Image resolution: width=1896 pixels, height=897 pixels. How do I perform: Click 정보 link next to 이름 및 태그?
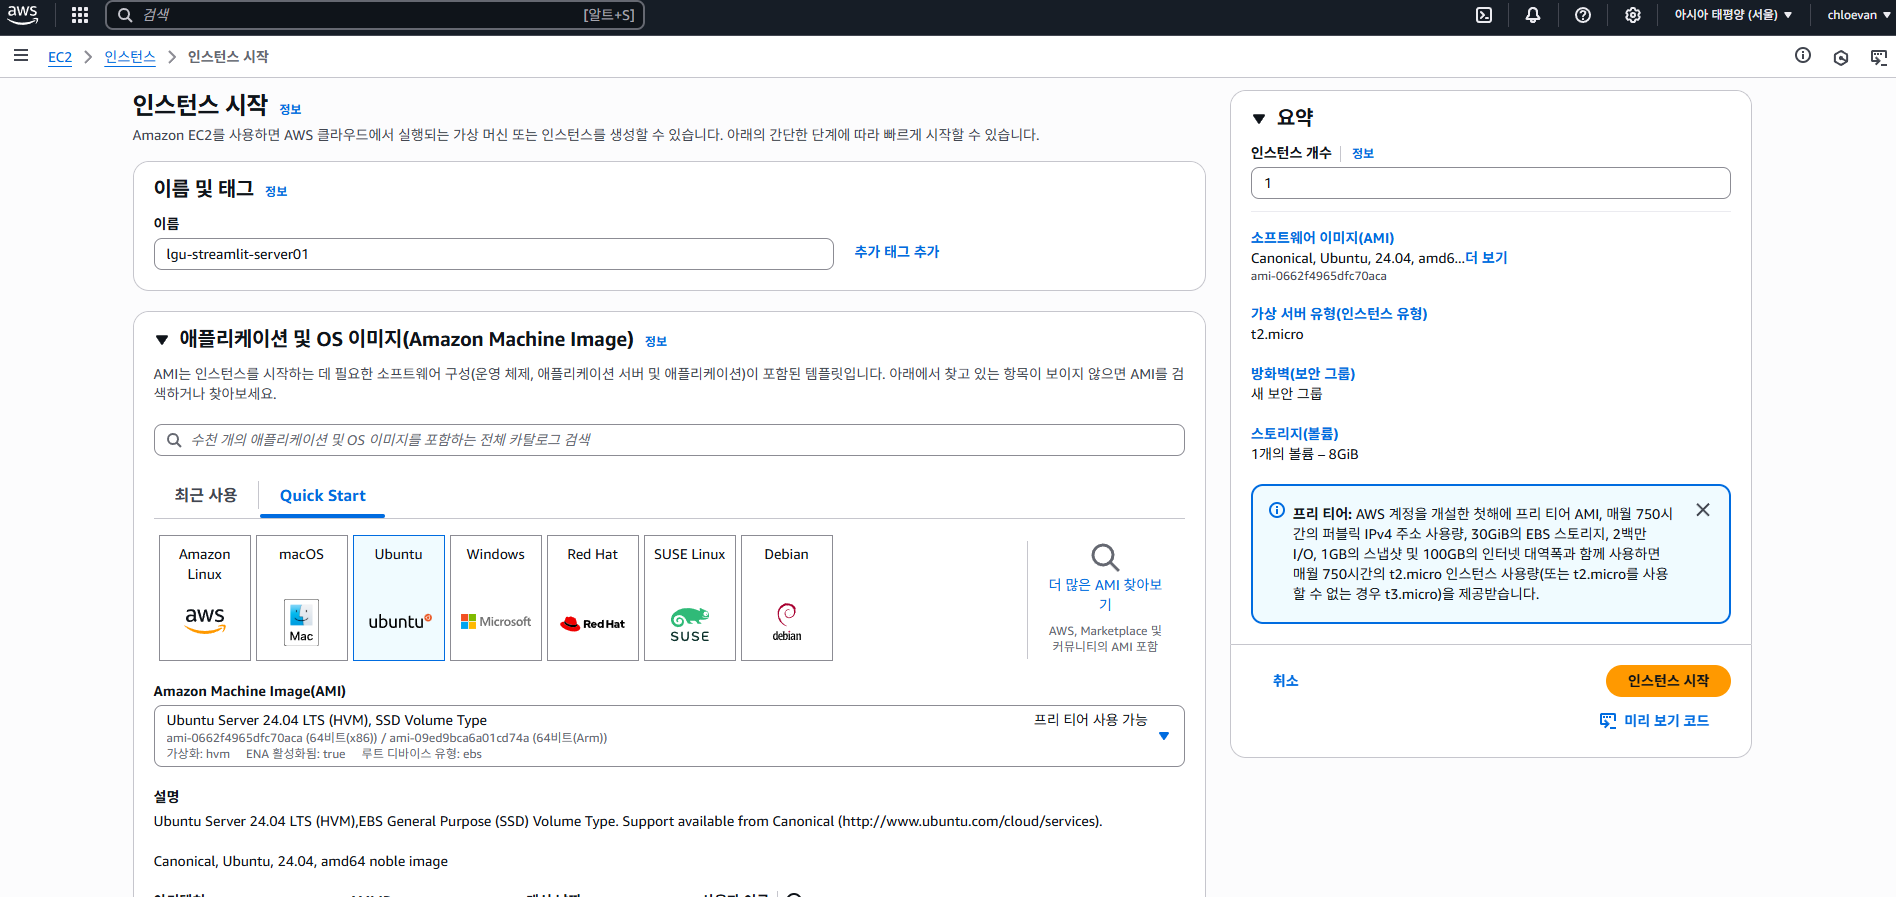point(276,192)
